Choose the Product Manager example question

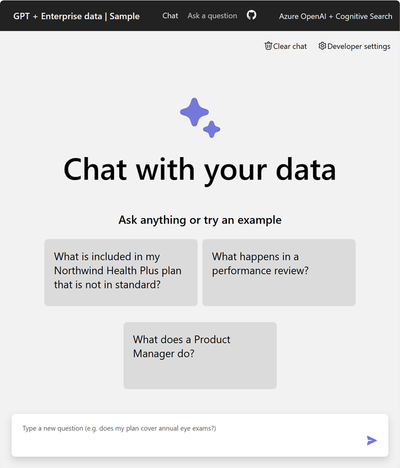point(200,355)
